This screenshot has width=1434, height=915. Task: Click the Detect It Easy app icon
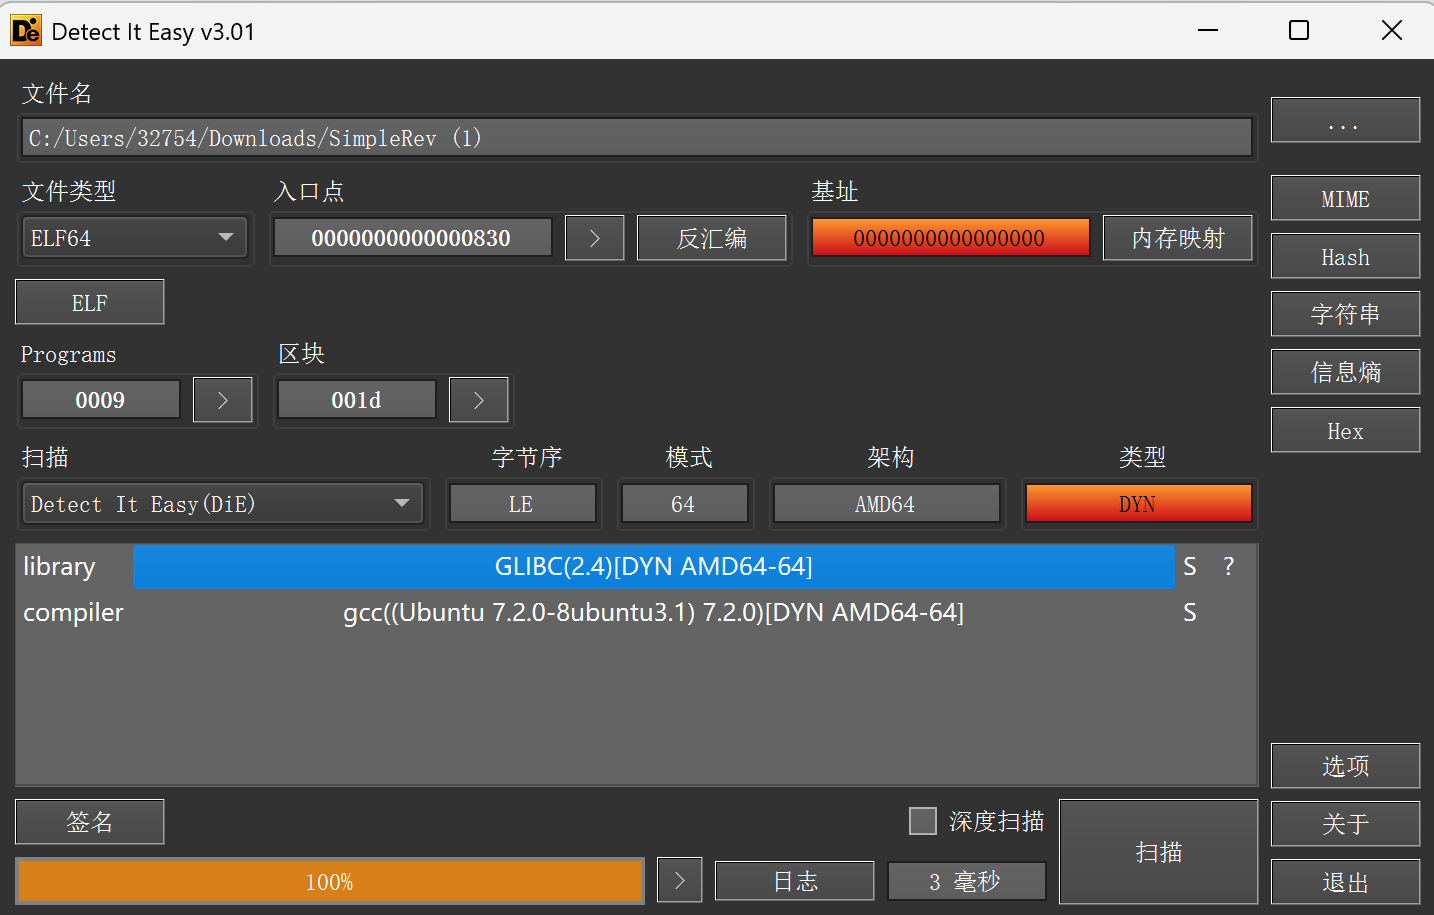pos(26,31)
